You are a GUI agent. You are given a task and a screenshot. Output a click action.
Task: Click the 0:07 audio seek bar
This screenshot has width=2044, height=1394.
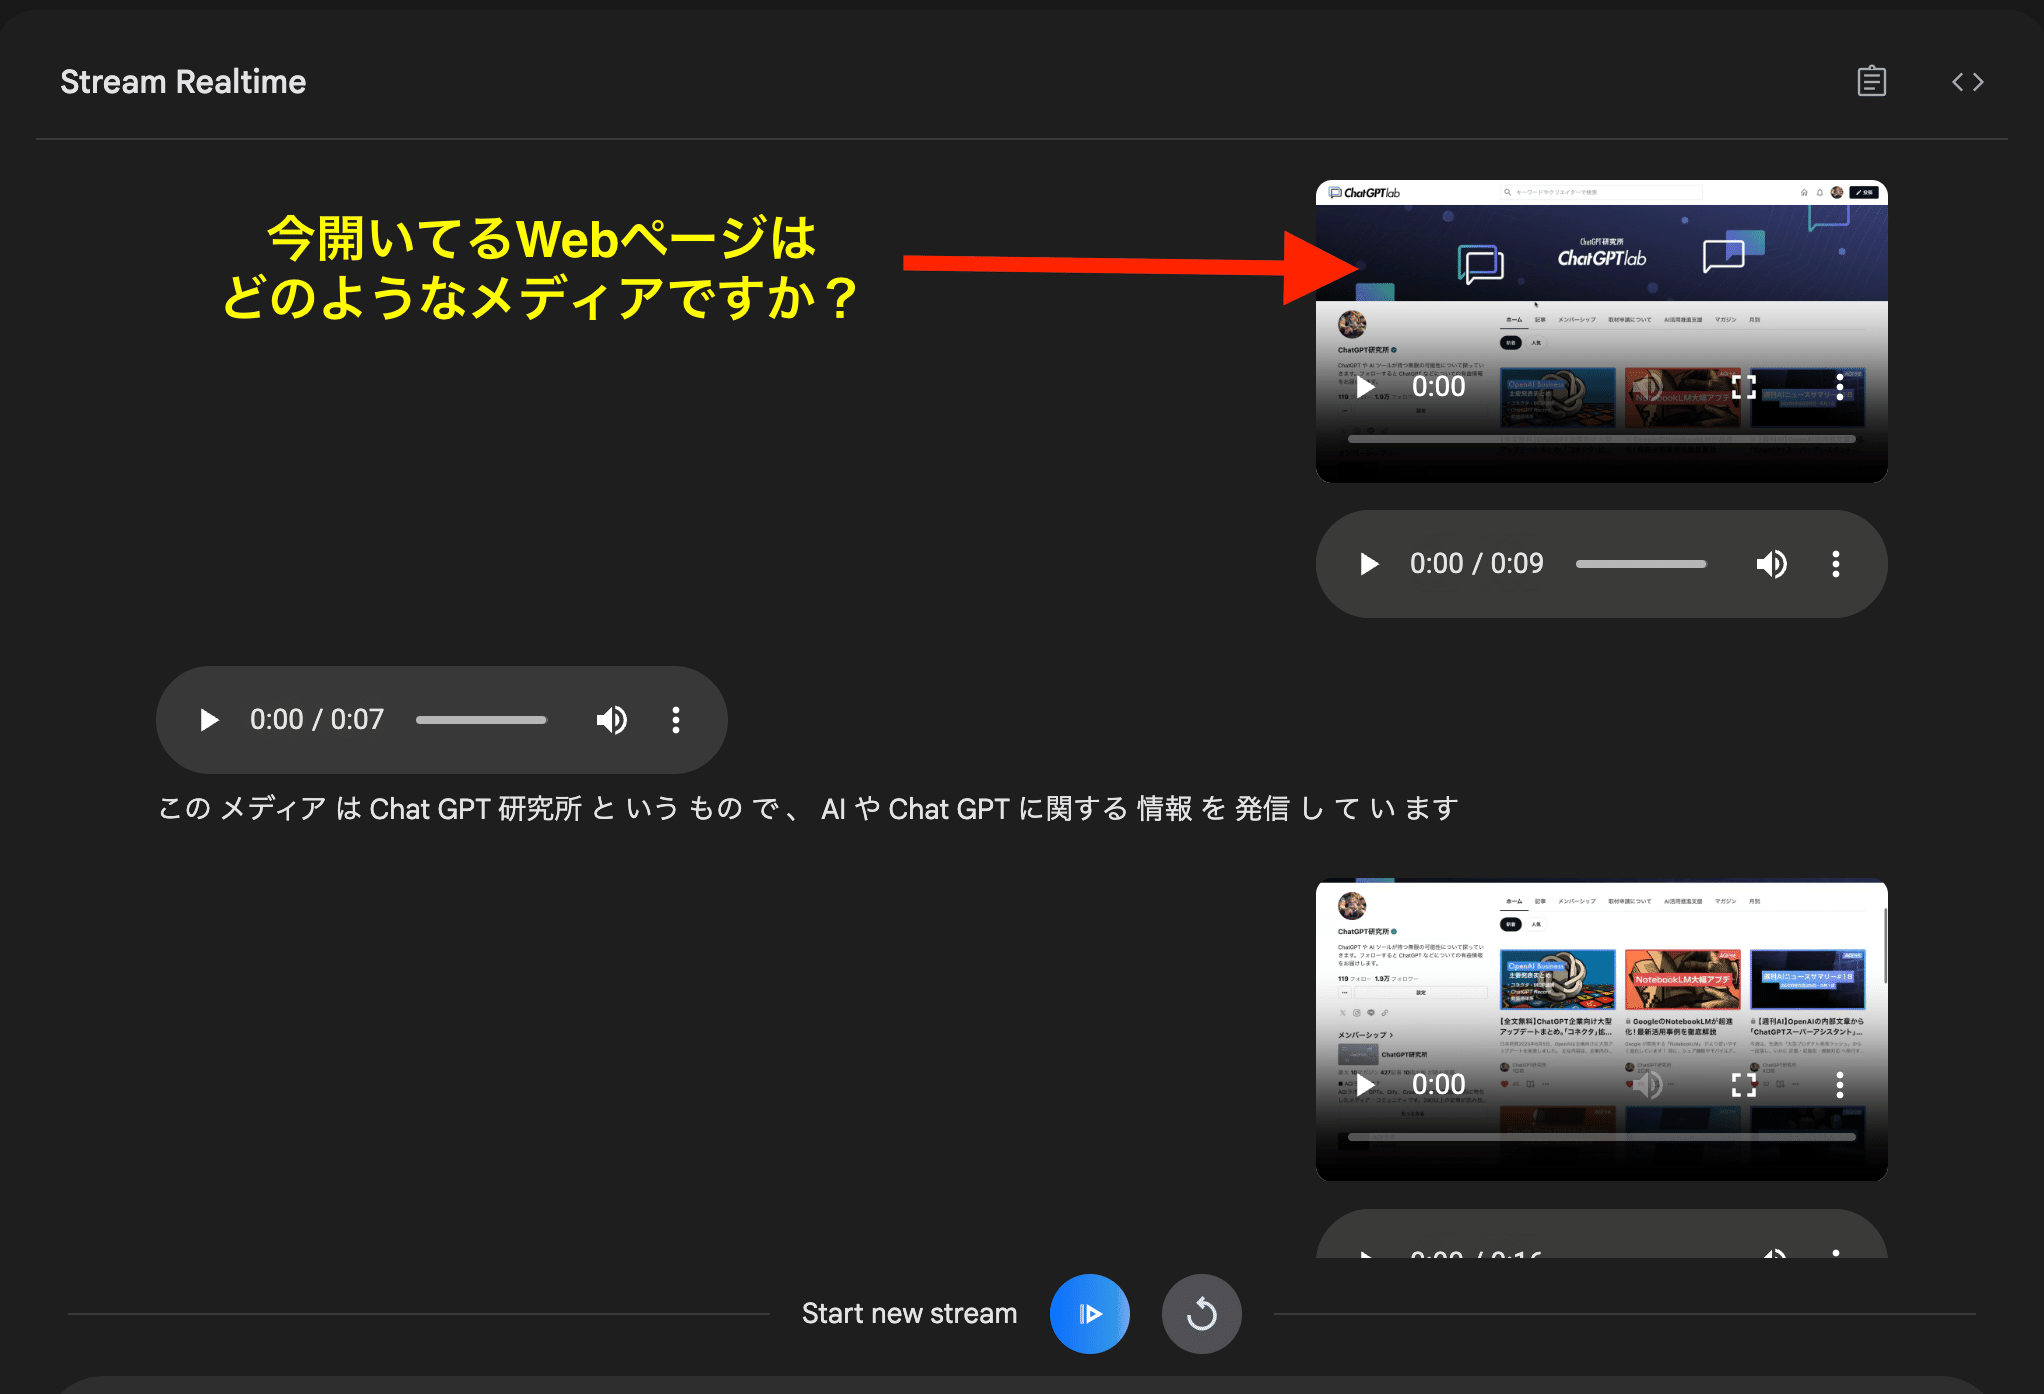pyautogui.click(x=481, y=720)
